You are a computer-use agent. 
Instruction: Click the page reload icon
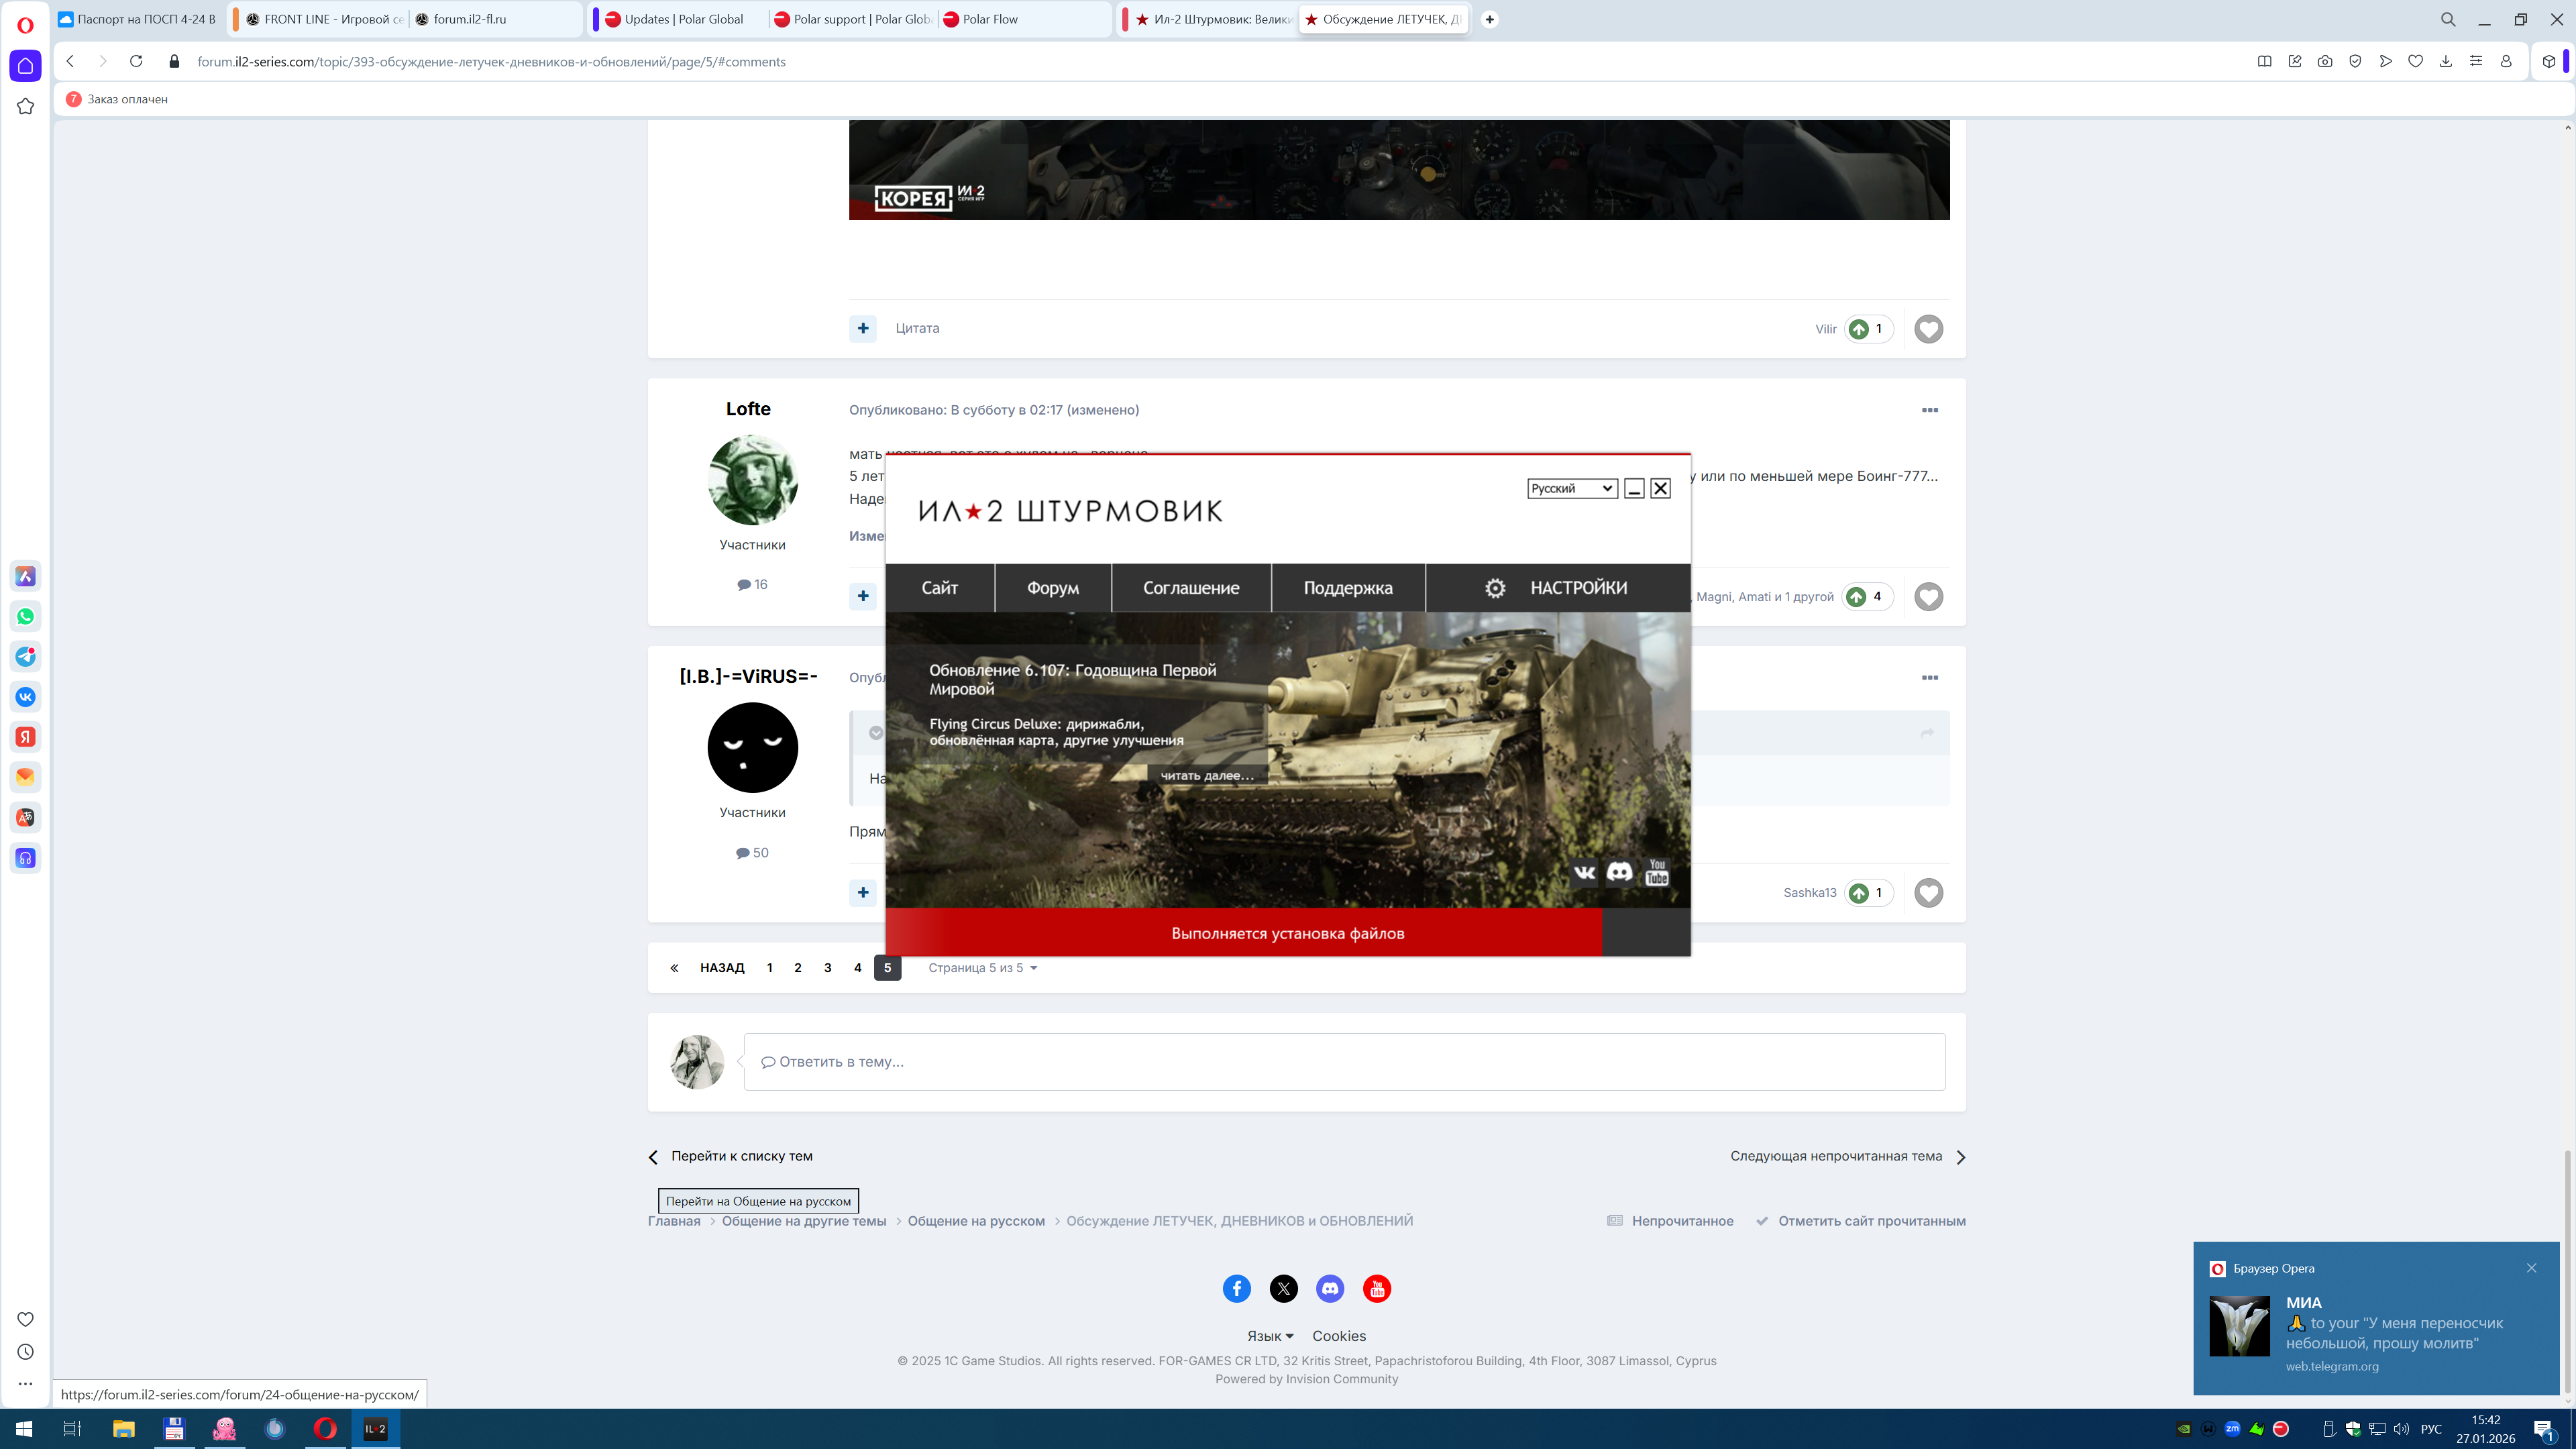click(136, 61)
